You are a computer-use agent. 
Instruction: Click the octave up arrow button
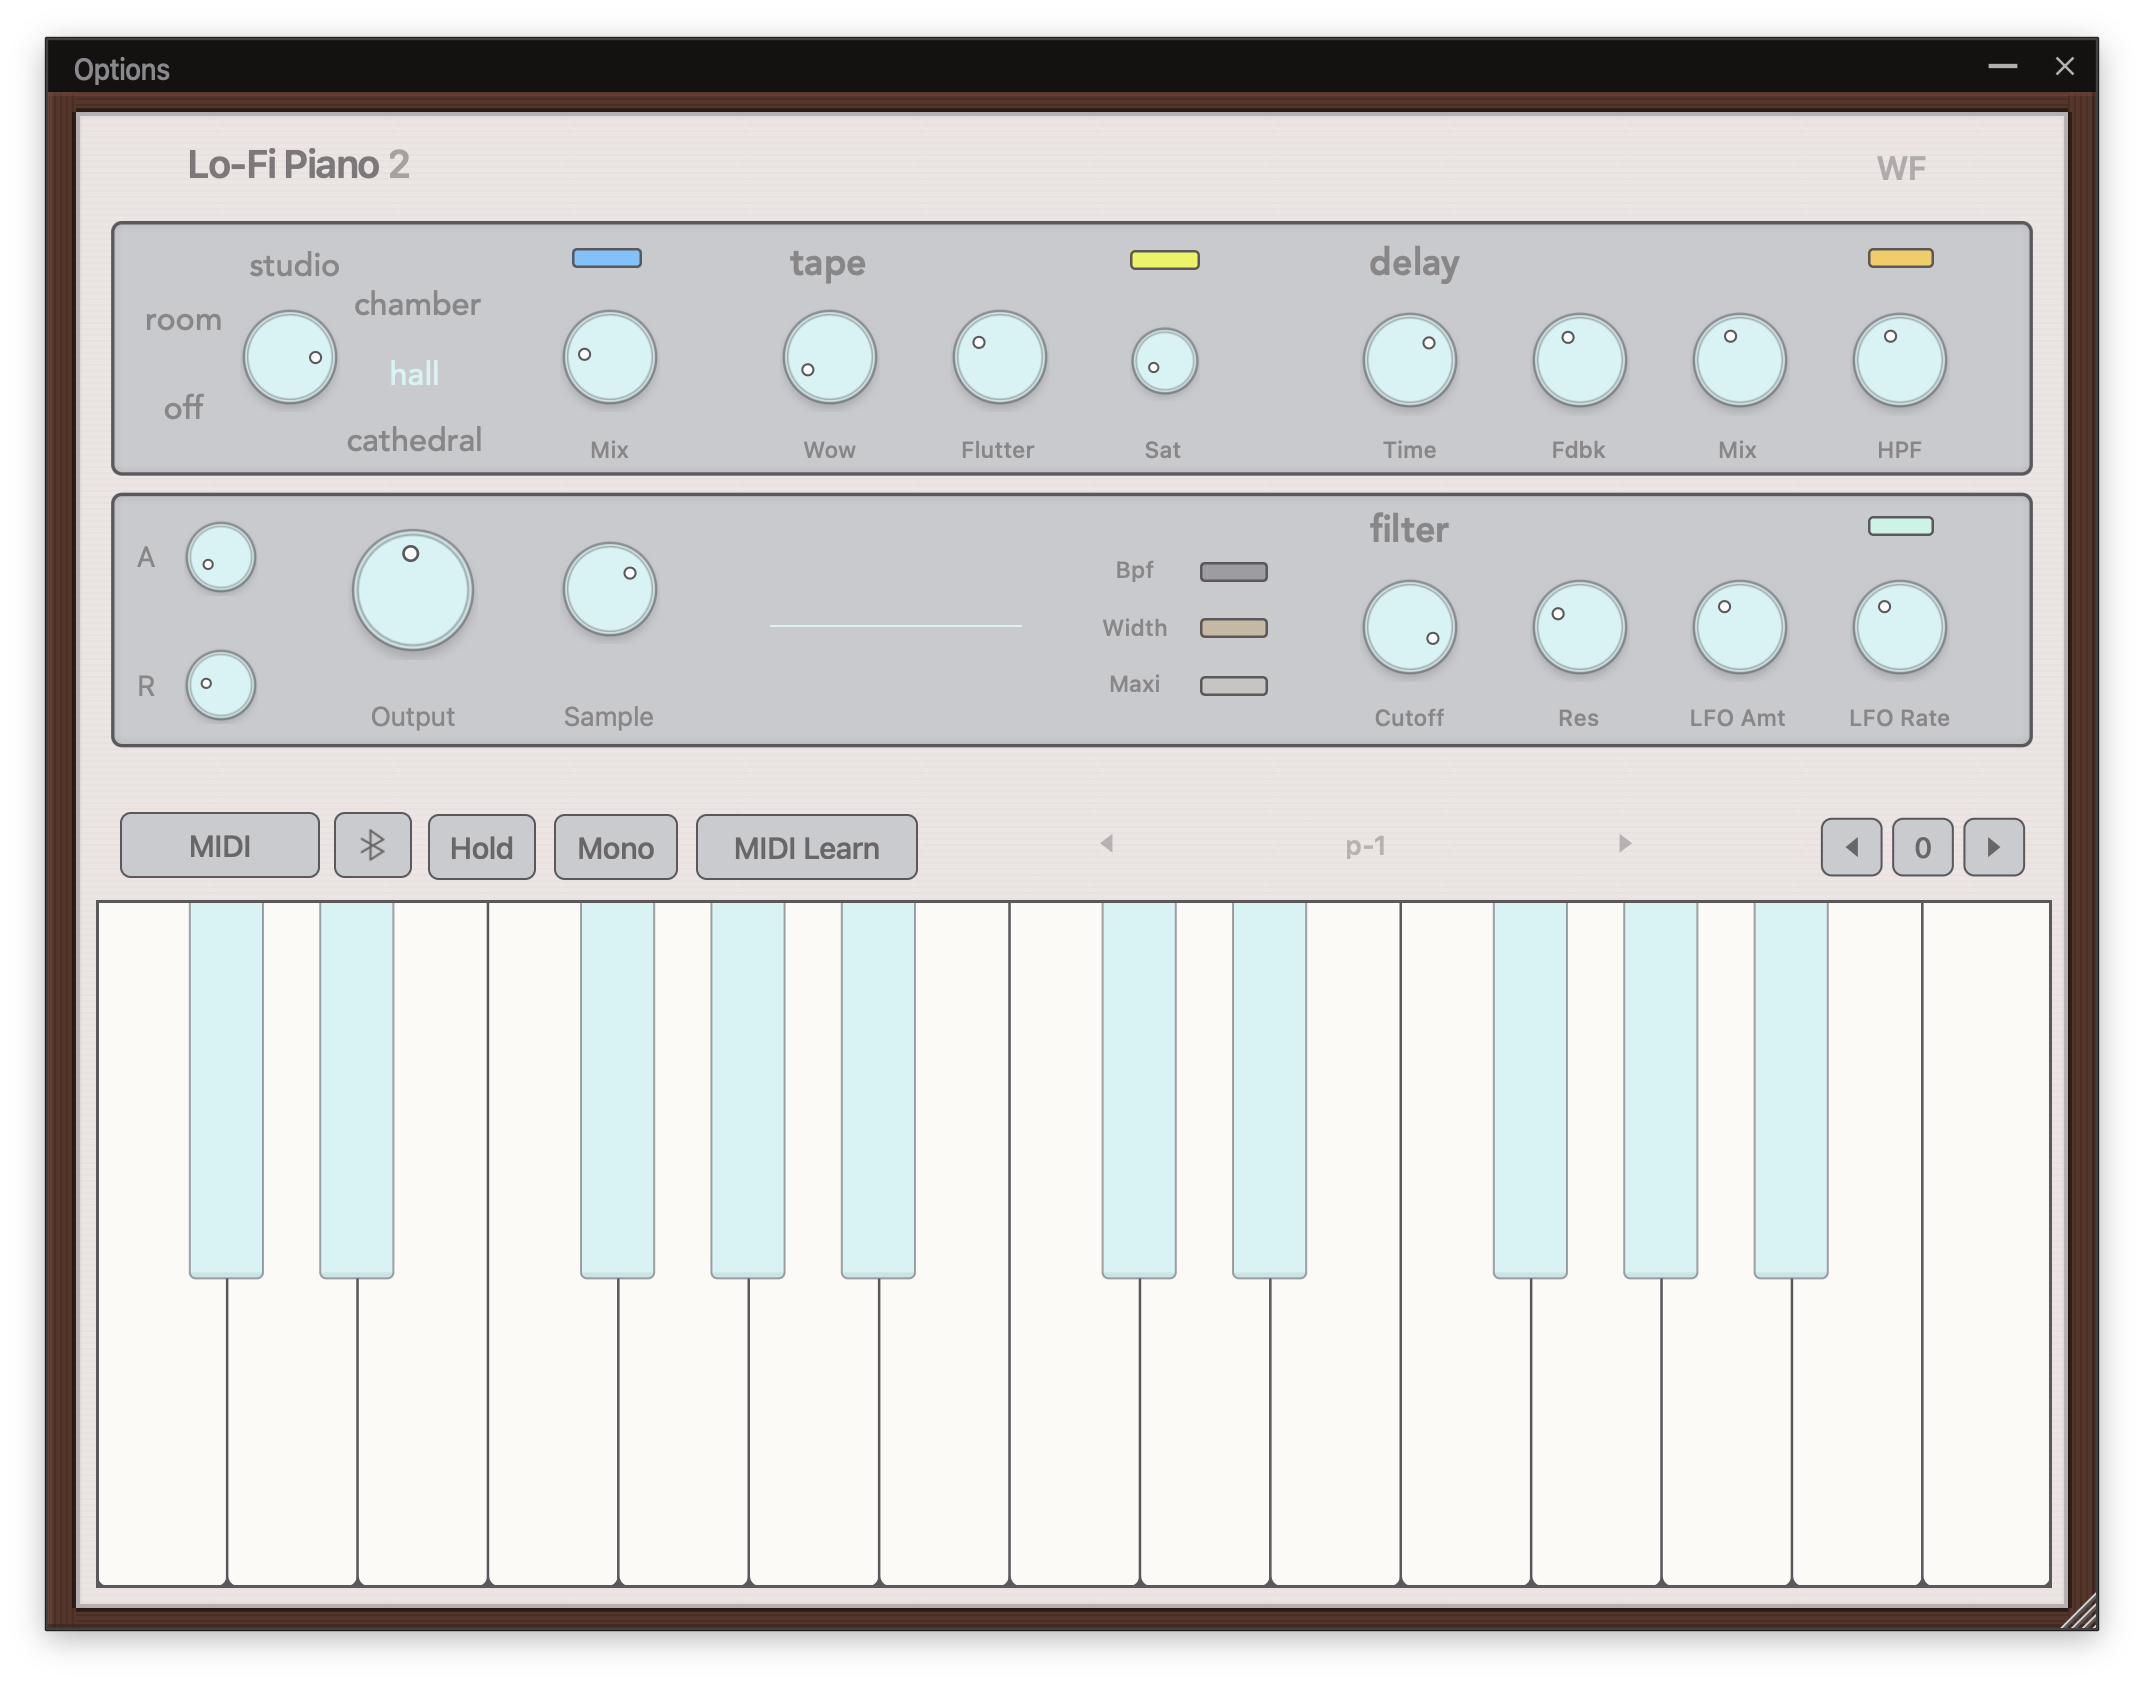(x=1994, y=848)
